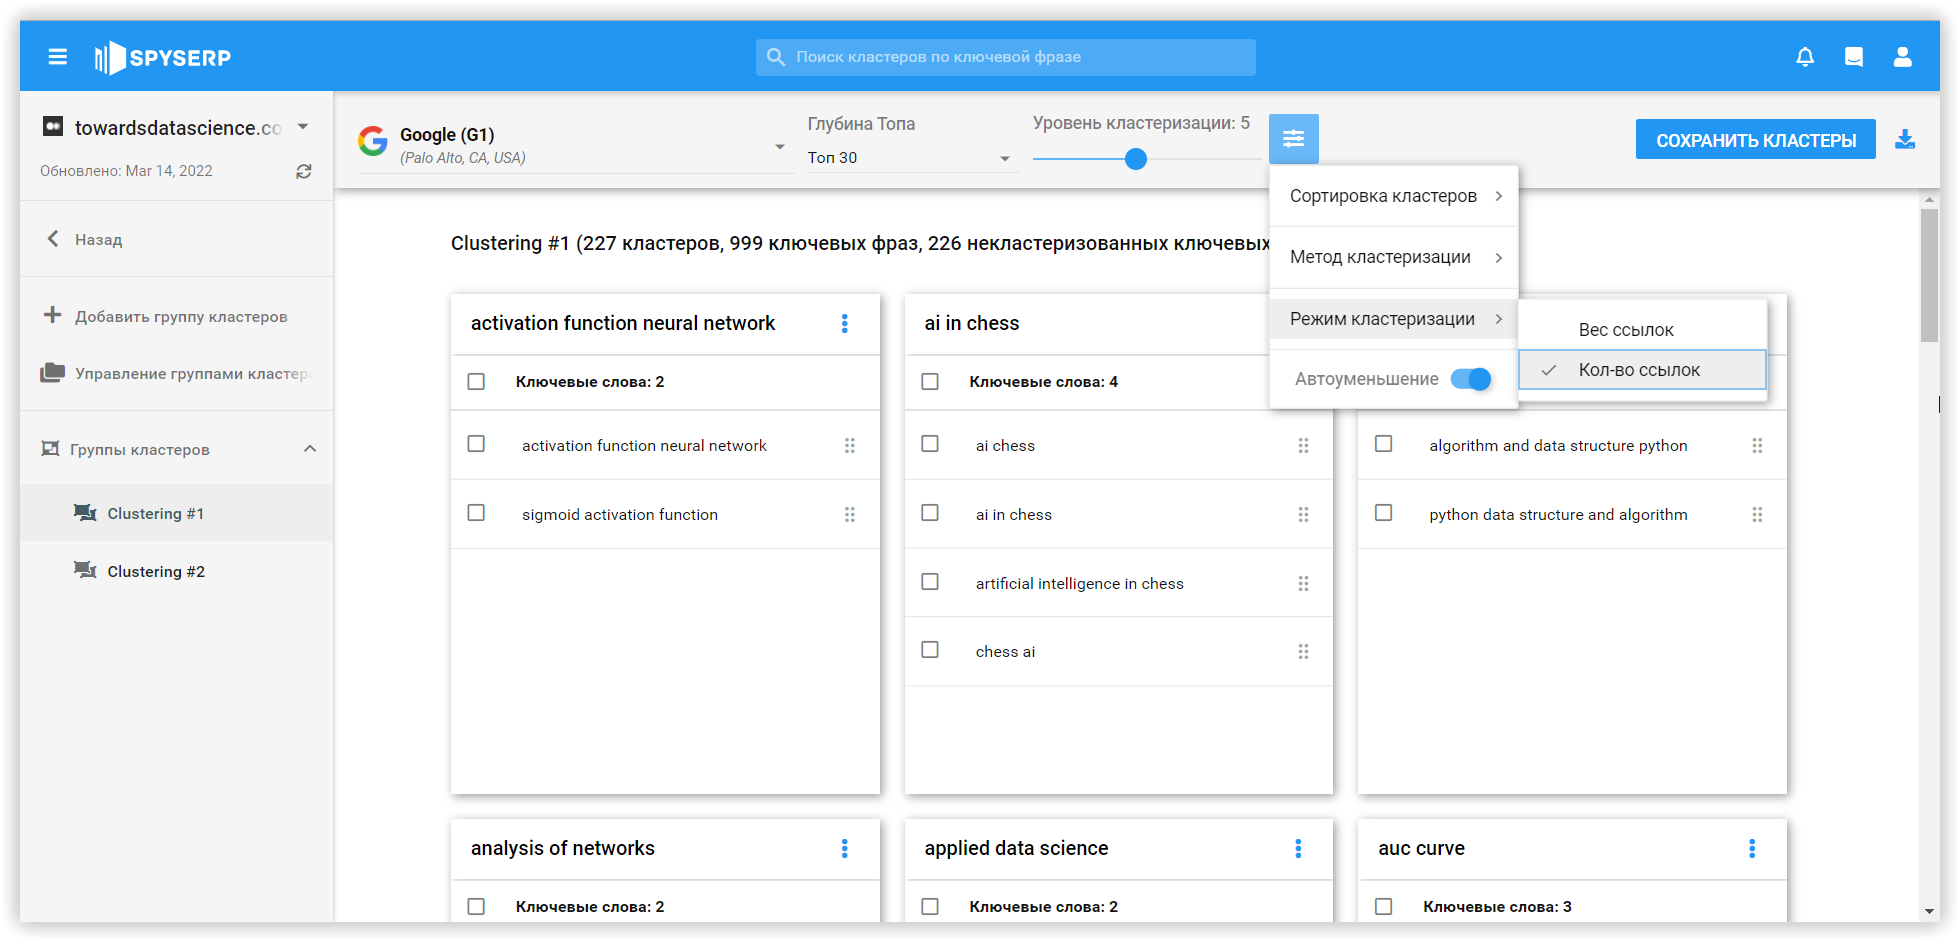Toggle the Автоуменьшение switch

pos(1471,379)
